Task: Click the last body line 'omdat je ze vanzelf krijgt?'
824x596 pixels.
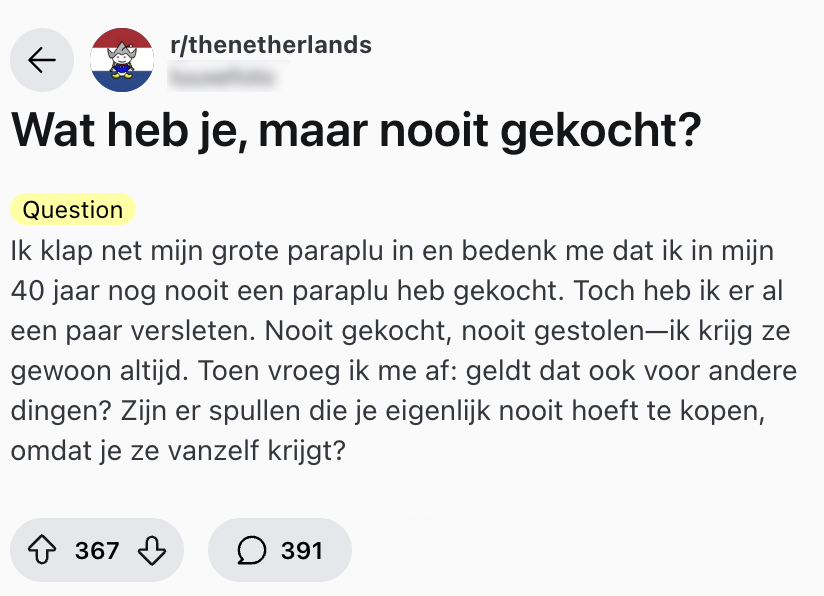Action: click(x=178, y=451)
